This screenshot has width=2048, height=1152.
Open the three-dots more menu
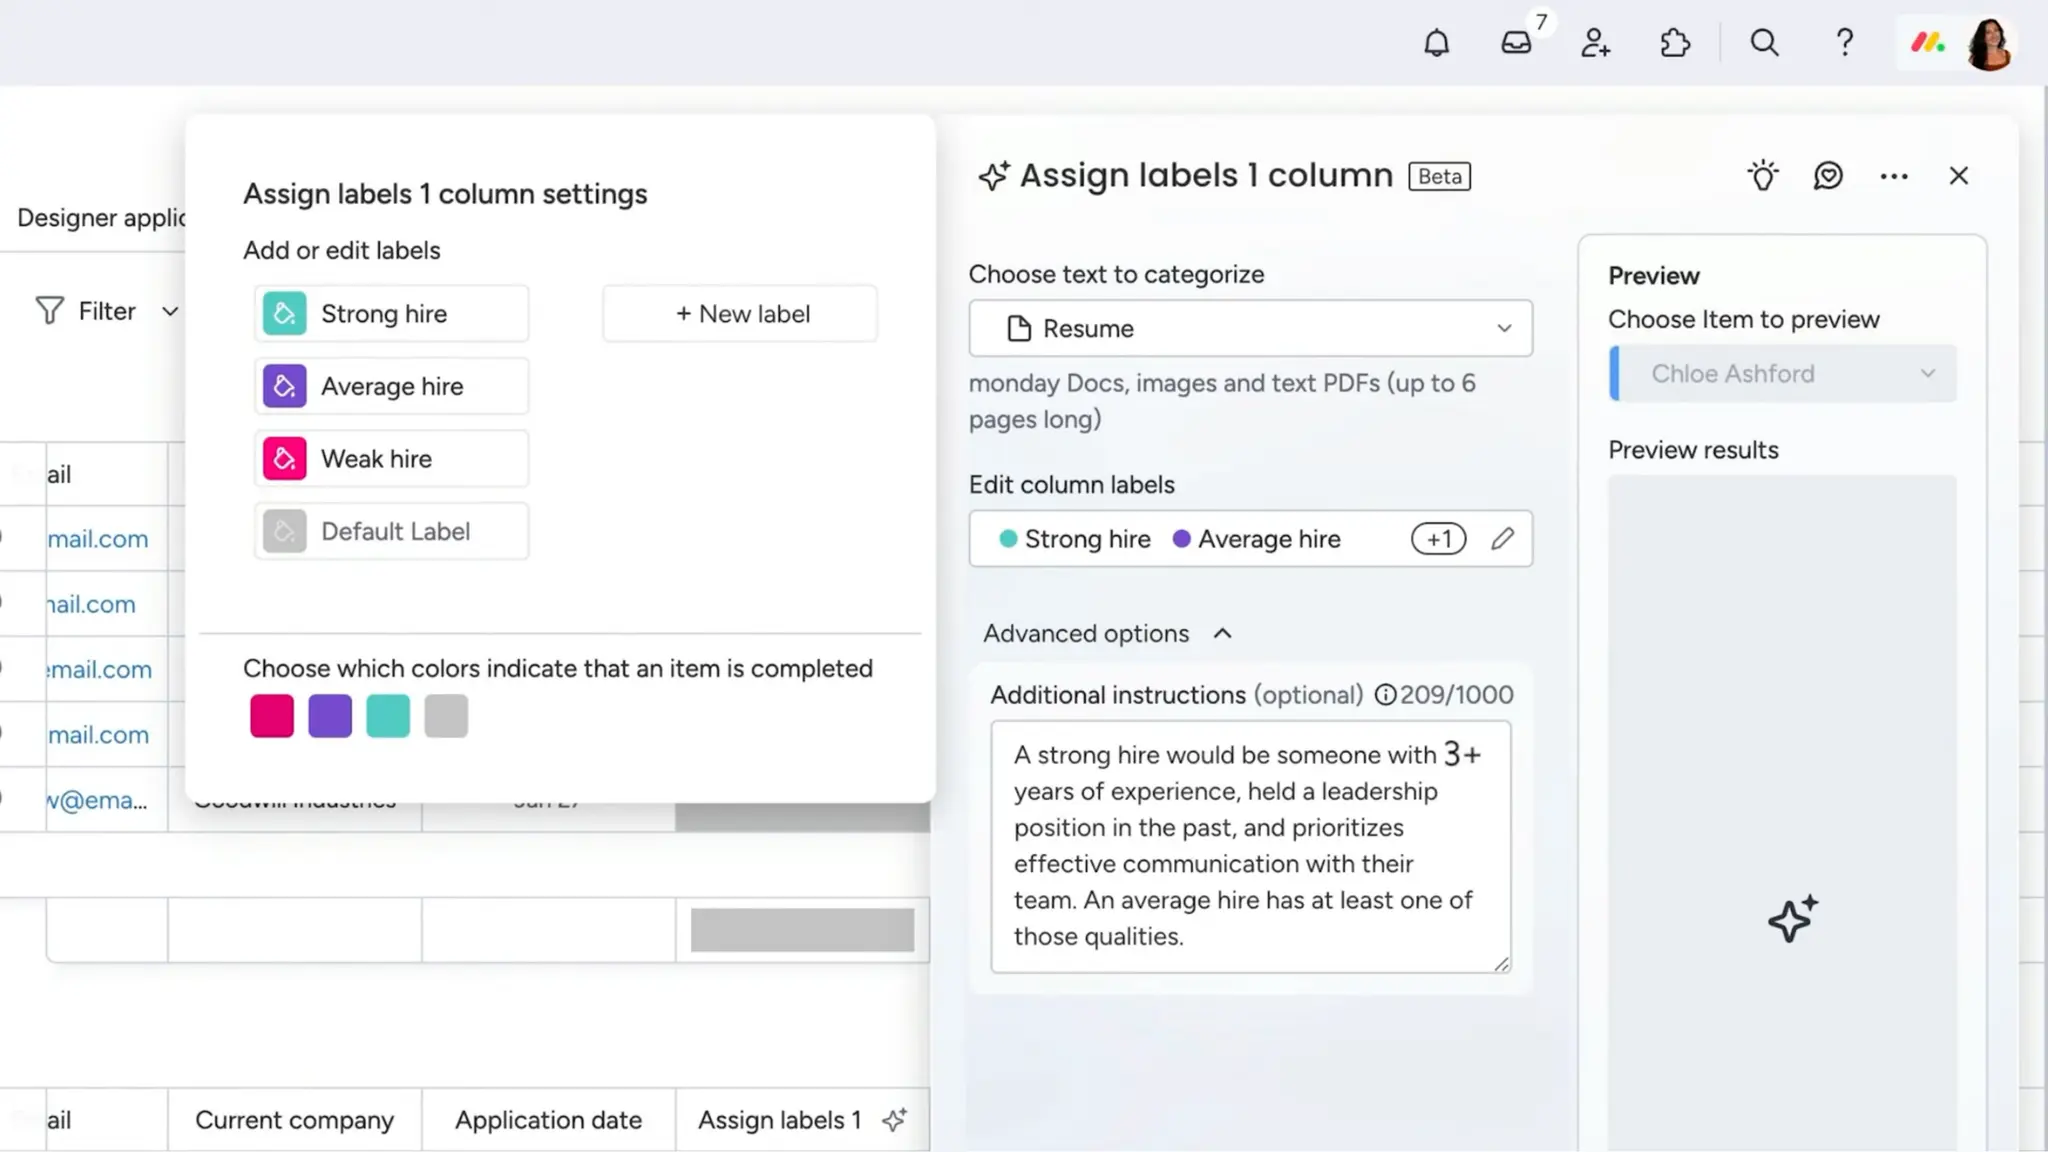click(x=1893, y=176)
